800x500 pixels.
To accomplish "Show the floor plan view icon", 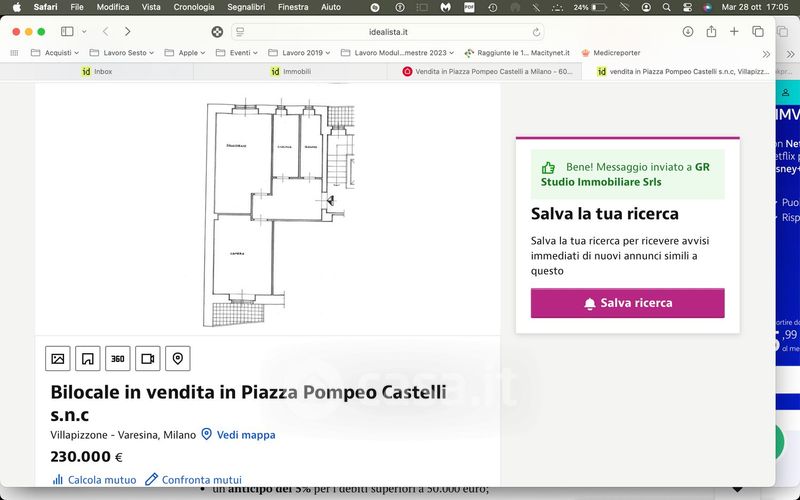I will (x=88, y=359).
